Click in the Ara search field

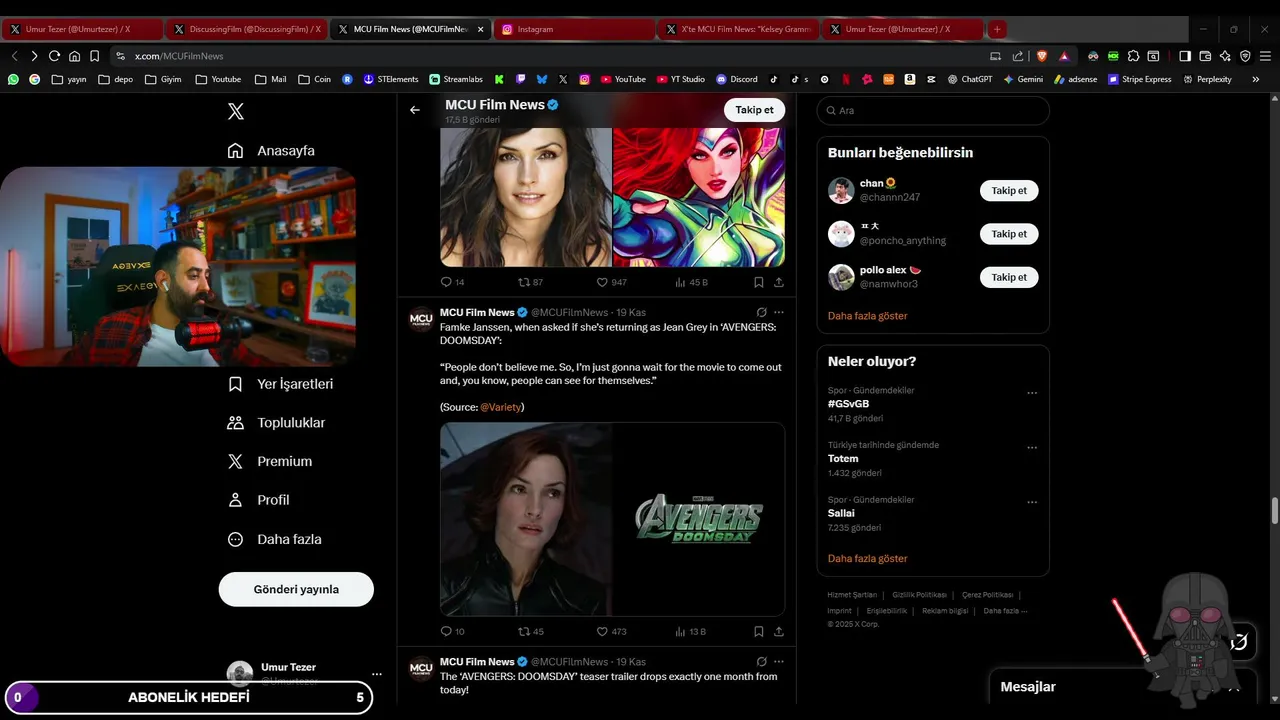pyautogui.click(x=933, y=110)
